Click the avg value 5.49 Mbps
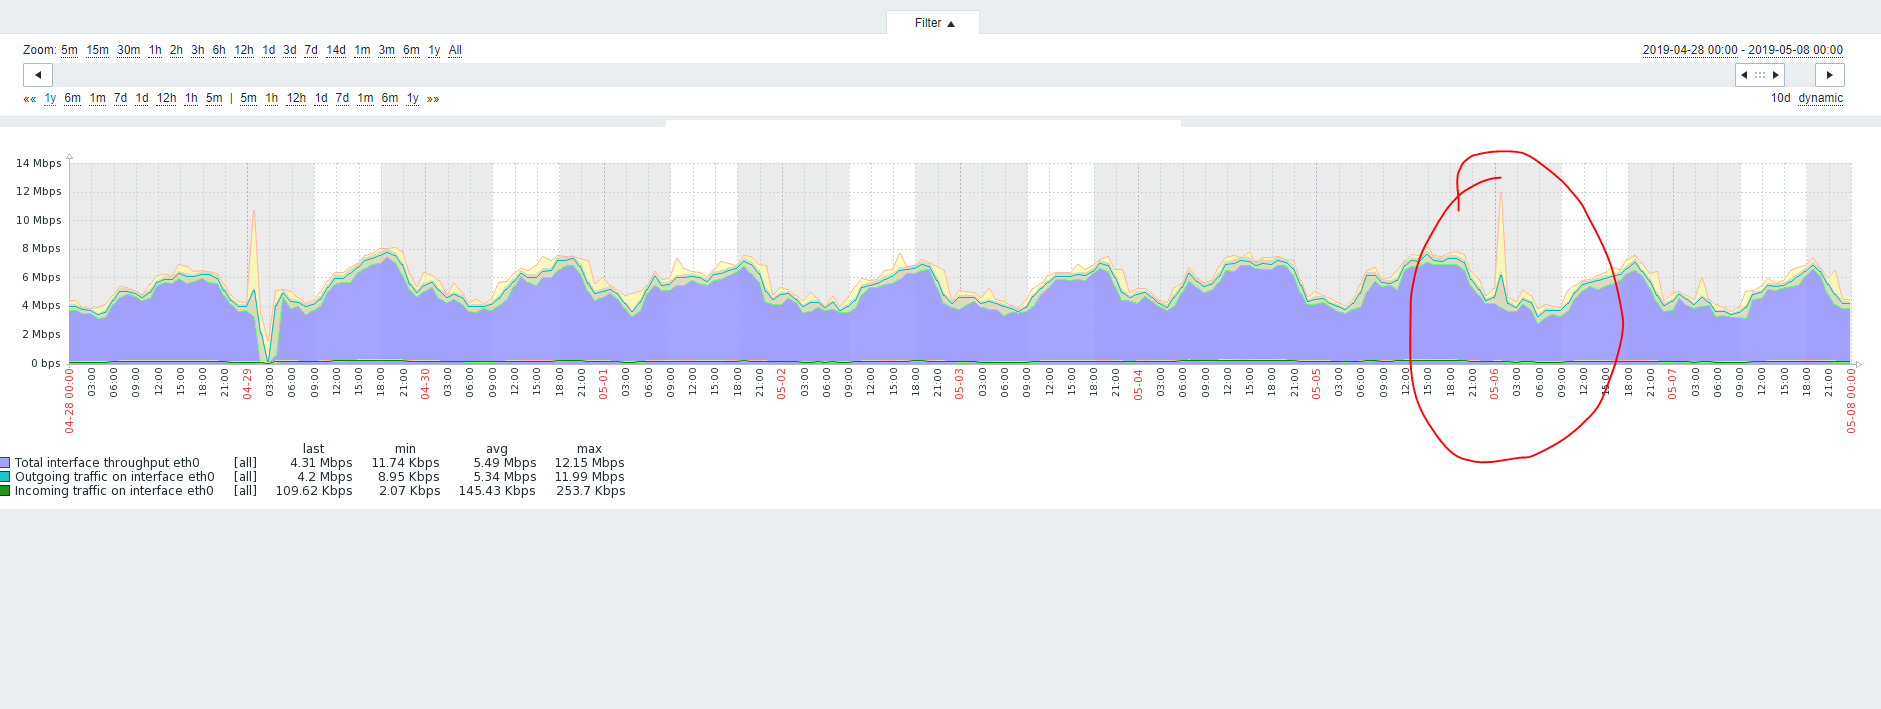The height and width of the screenshot is (709, 1881). (x=504, y=463)
